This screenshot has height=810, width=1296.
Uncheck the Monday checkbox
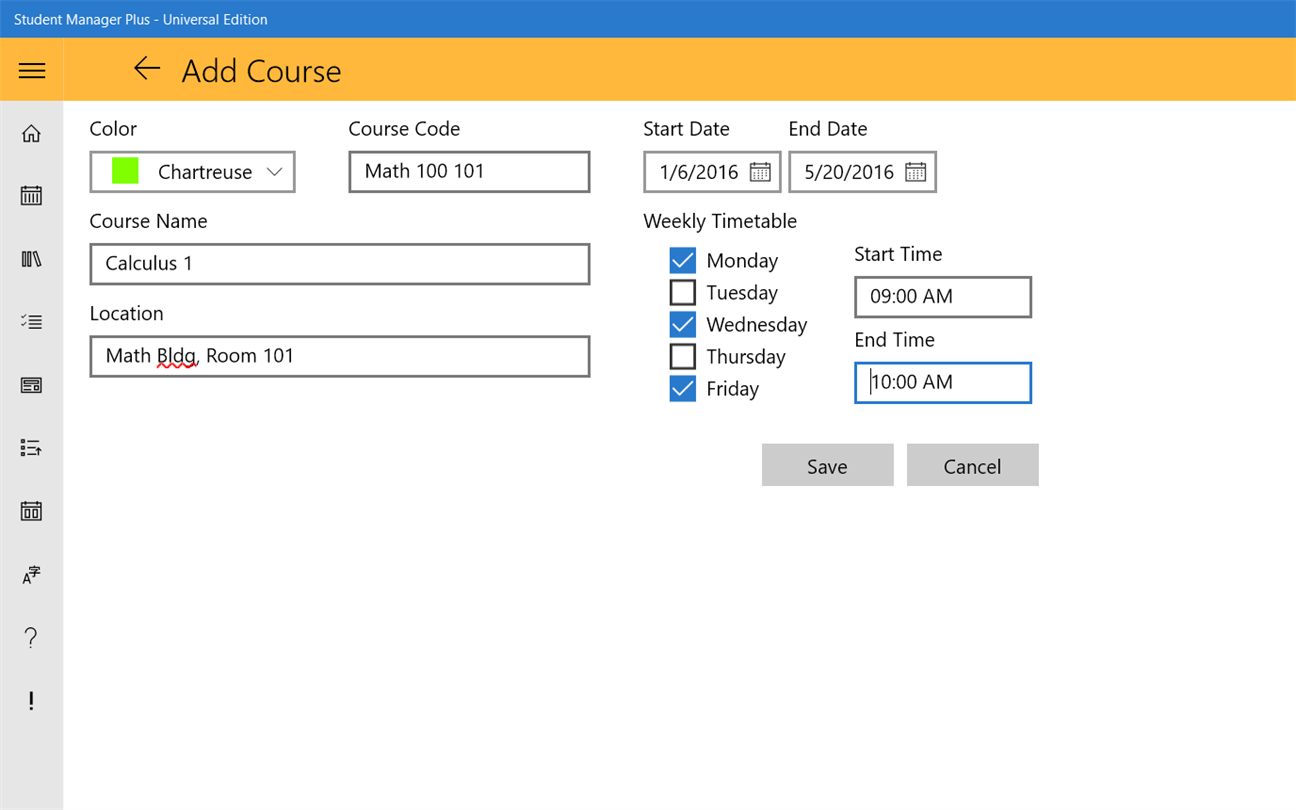pyautogui.click(x=683, y=261)
